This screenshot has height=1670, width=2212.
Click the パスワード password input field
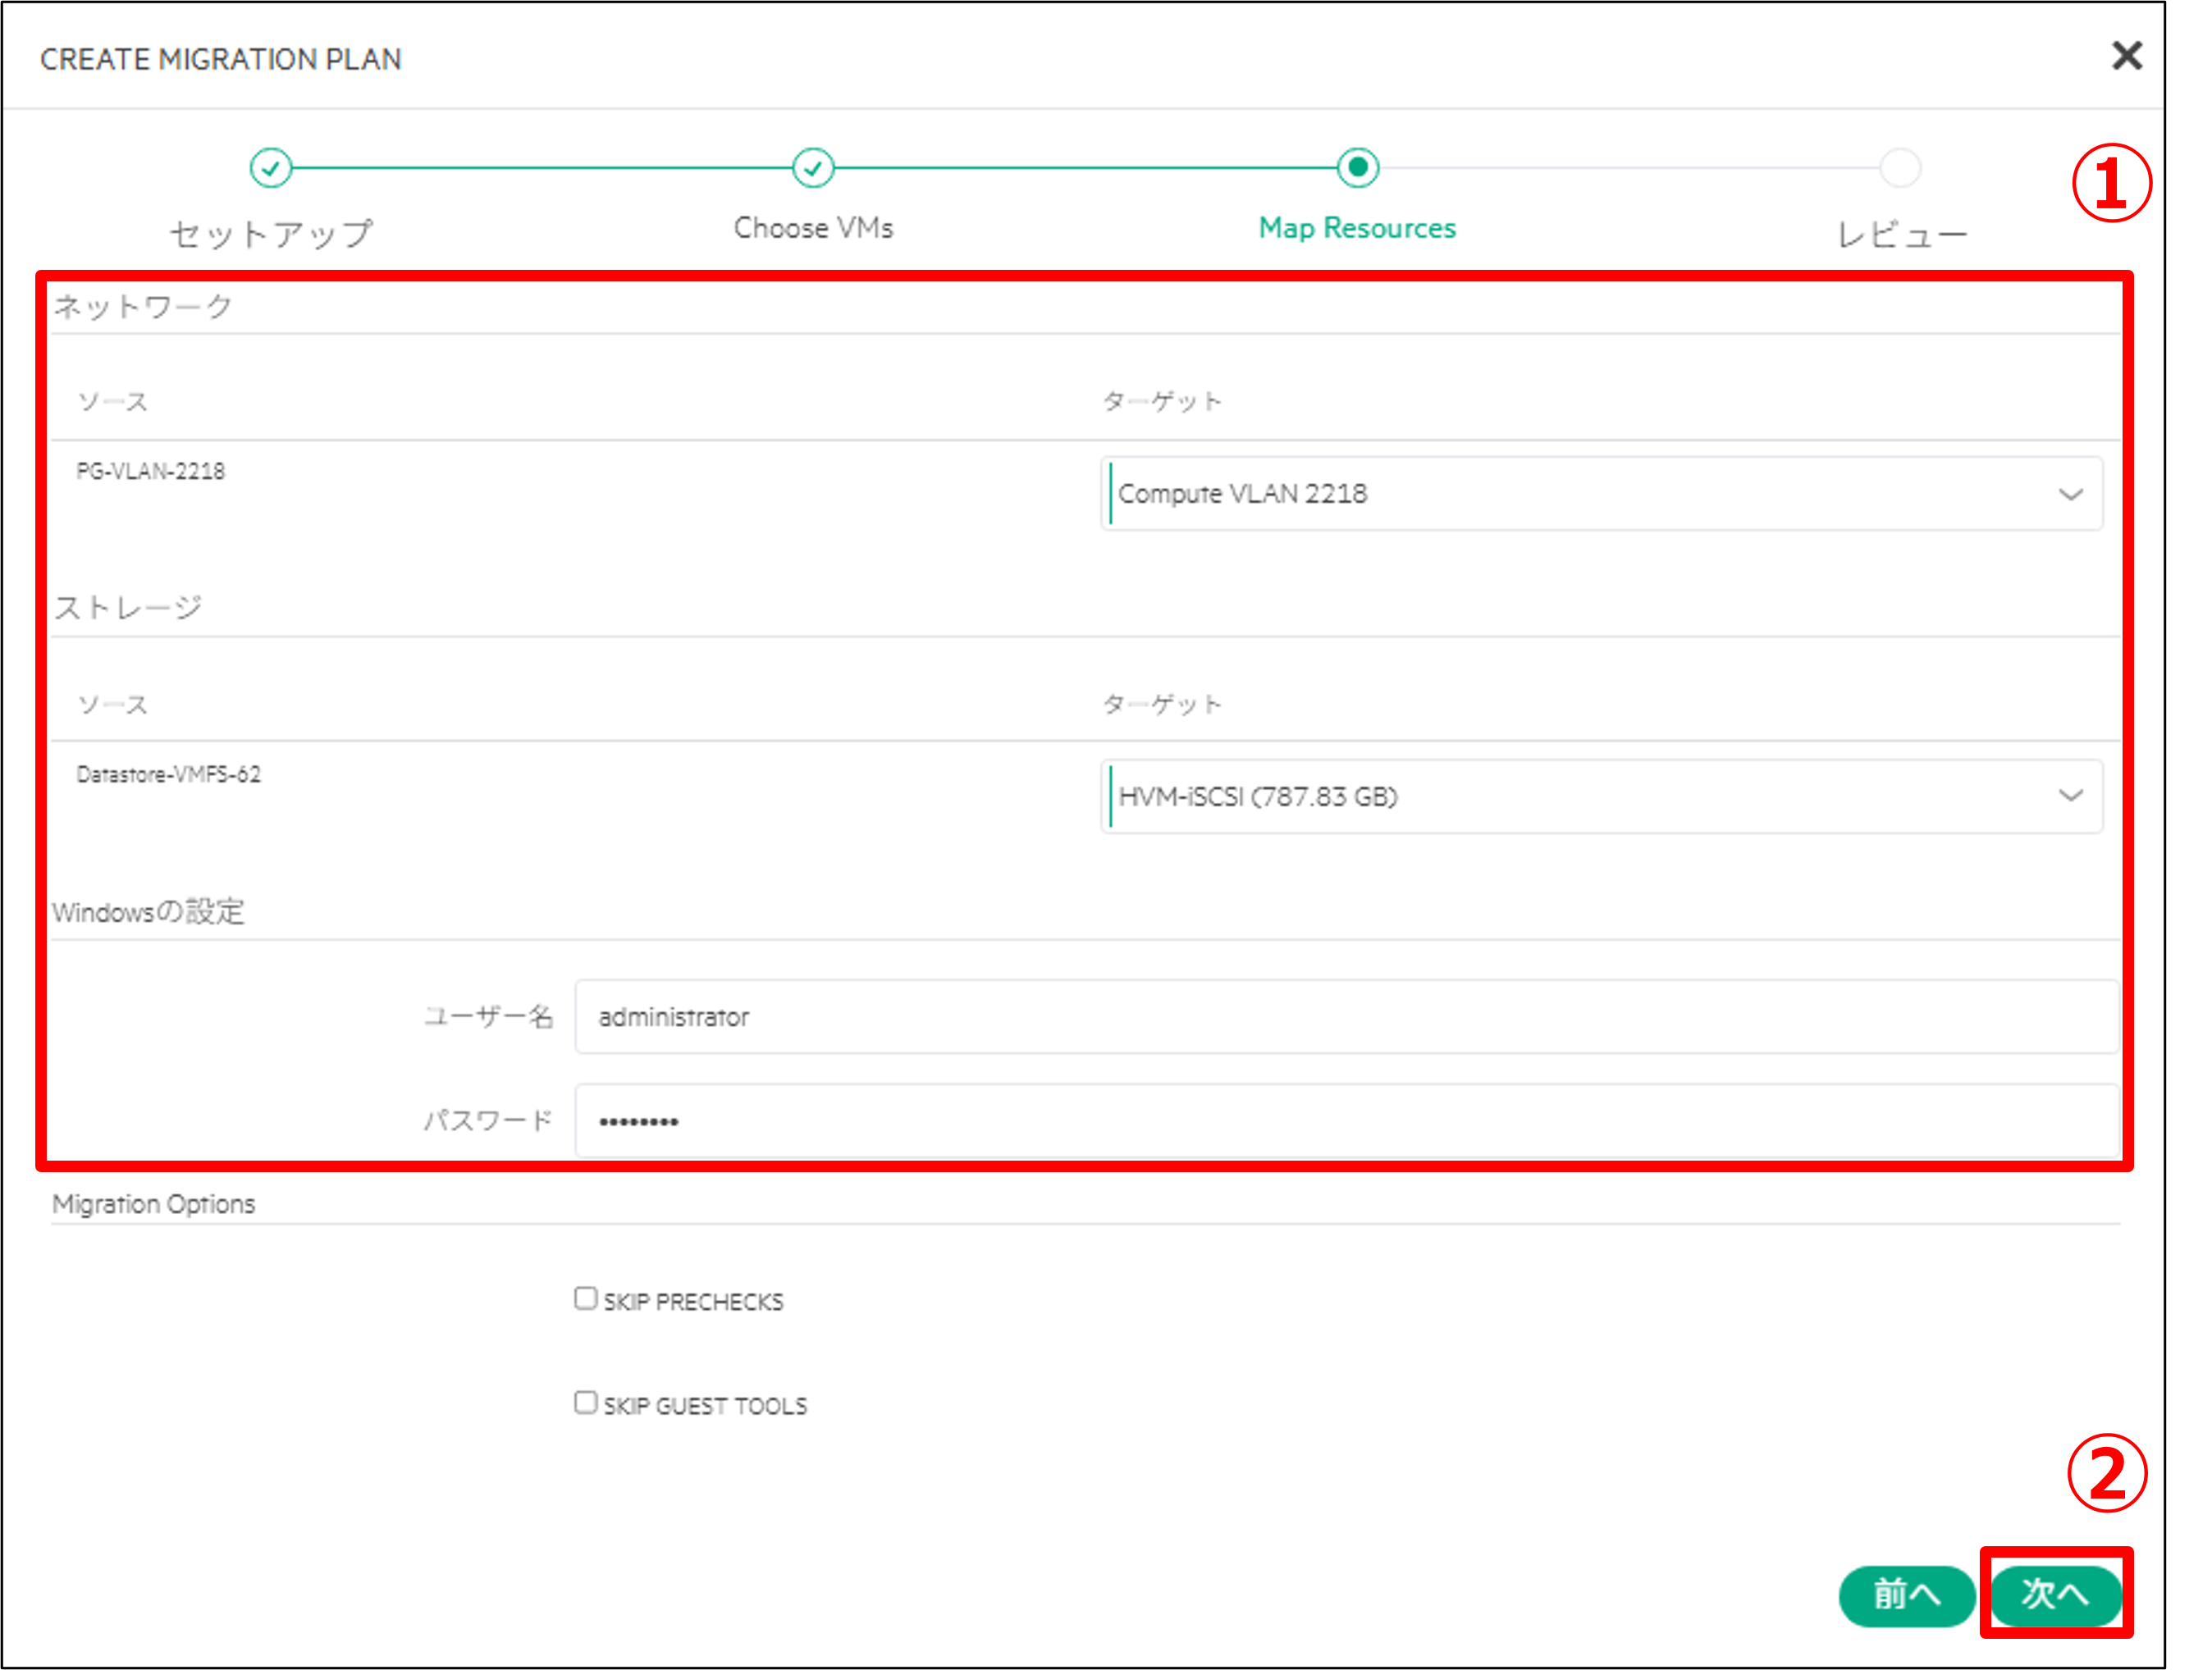click(x=1345, y=1121)
